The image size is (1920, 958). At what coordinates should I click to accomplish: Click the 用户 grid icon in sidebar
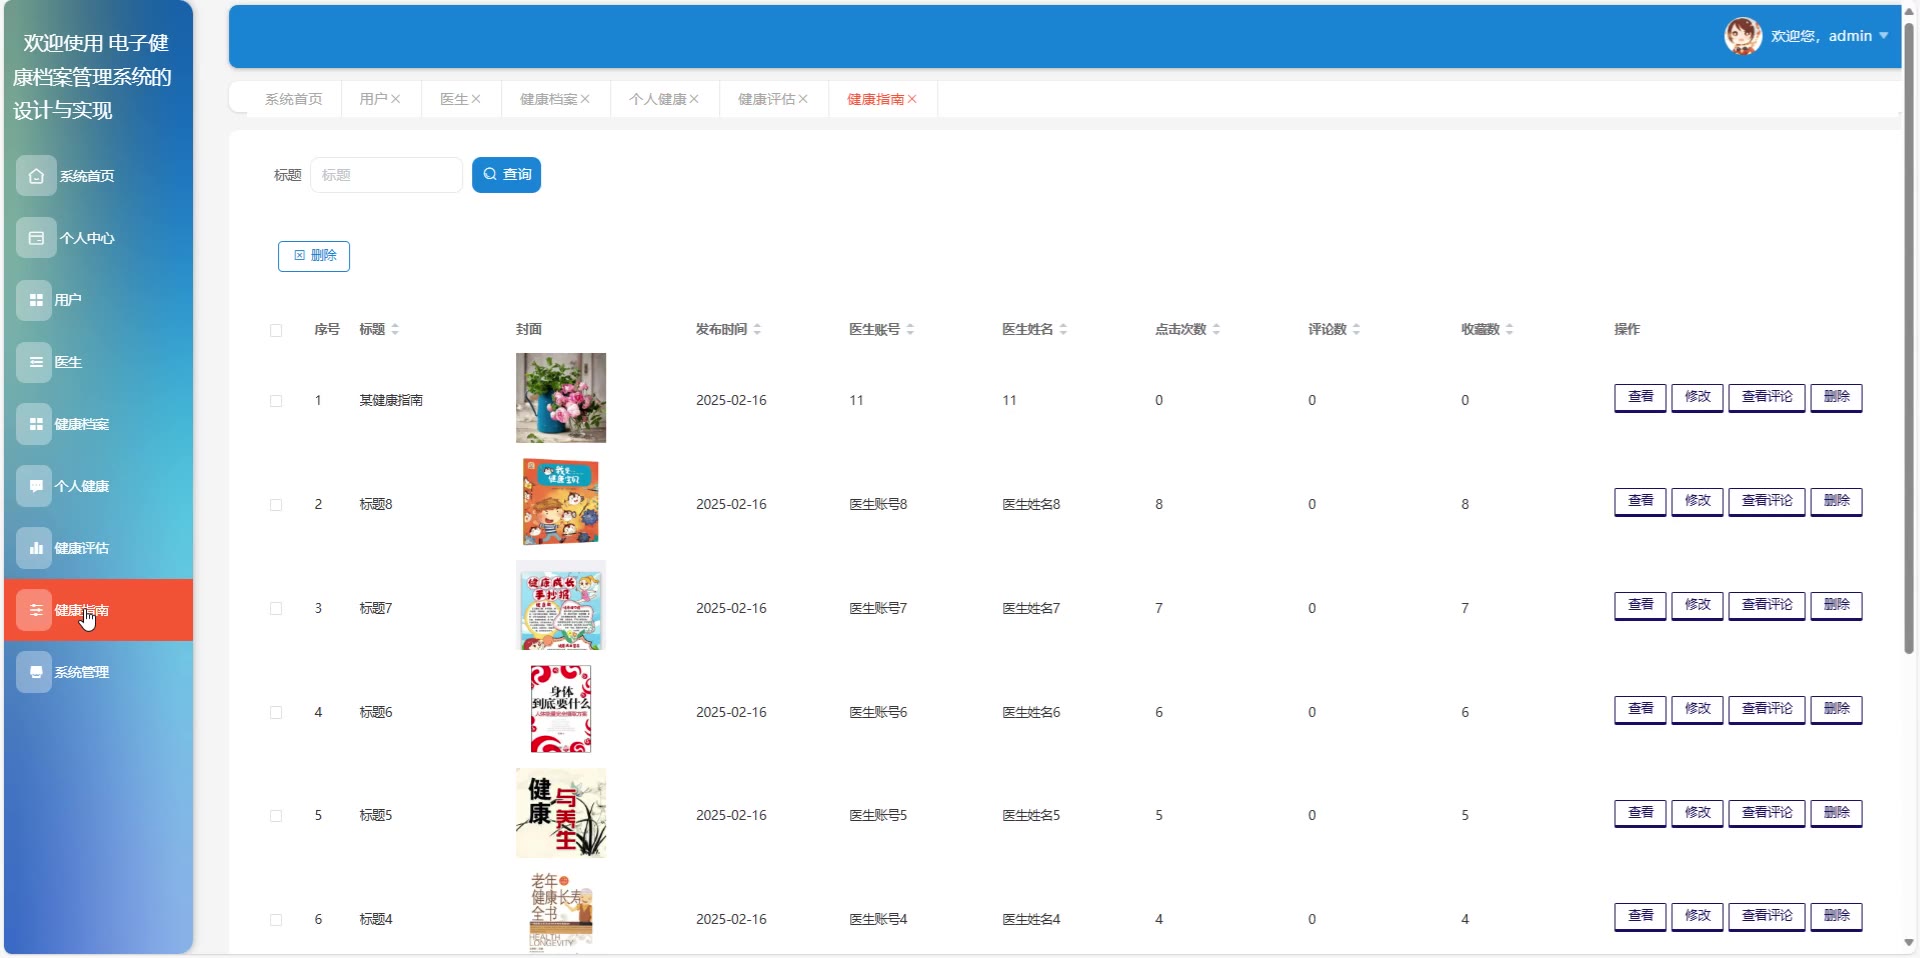(36, 300)
